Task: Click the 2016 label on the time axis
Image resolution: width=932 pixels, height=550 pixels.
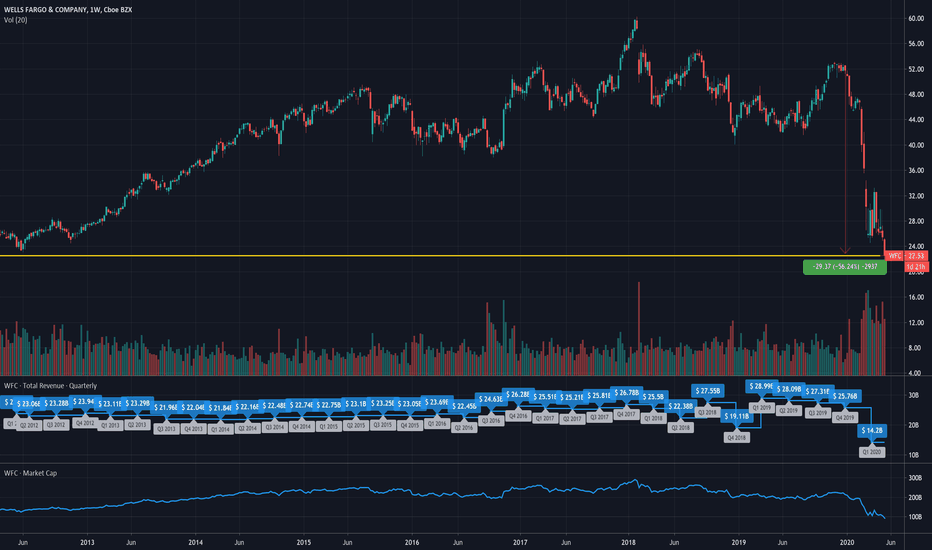Action: click(412, 542)
